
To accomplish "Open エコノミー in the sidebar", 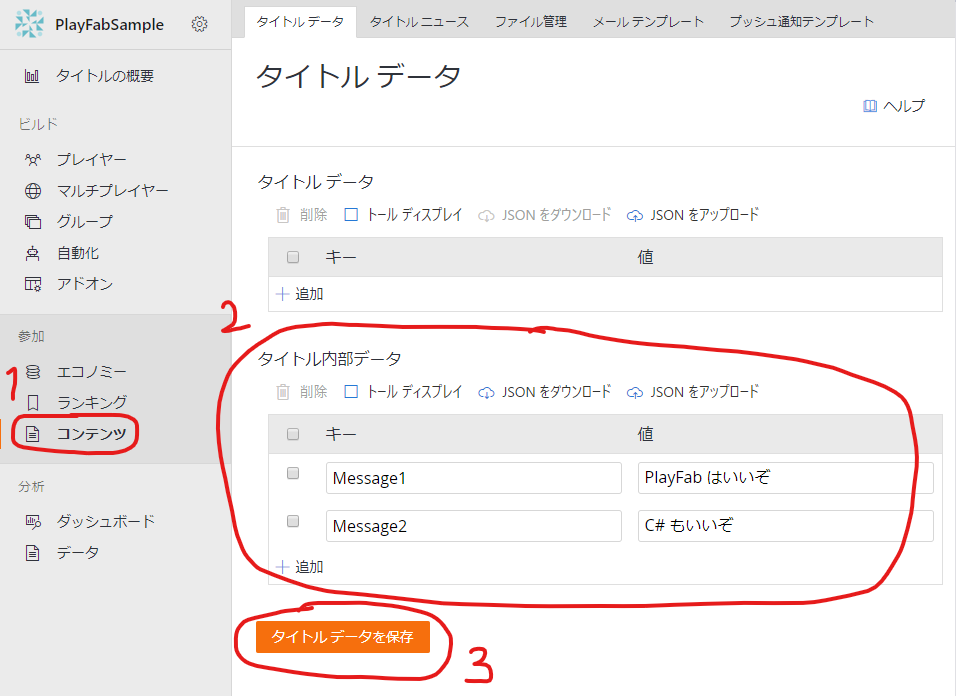I will click(x=91, y=372).
